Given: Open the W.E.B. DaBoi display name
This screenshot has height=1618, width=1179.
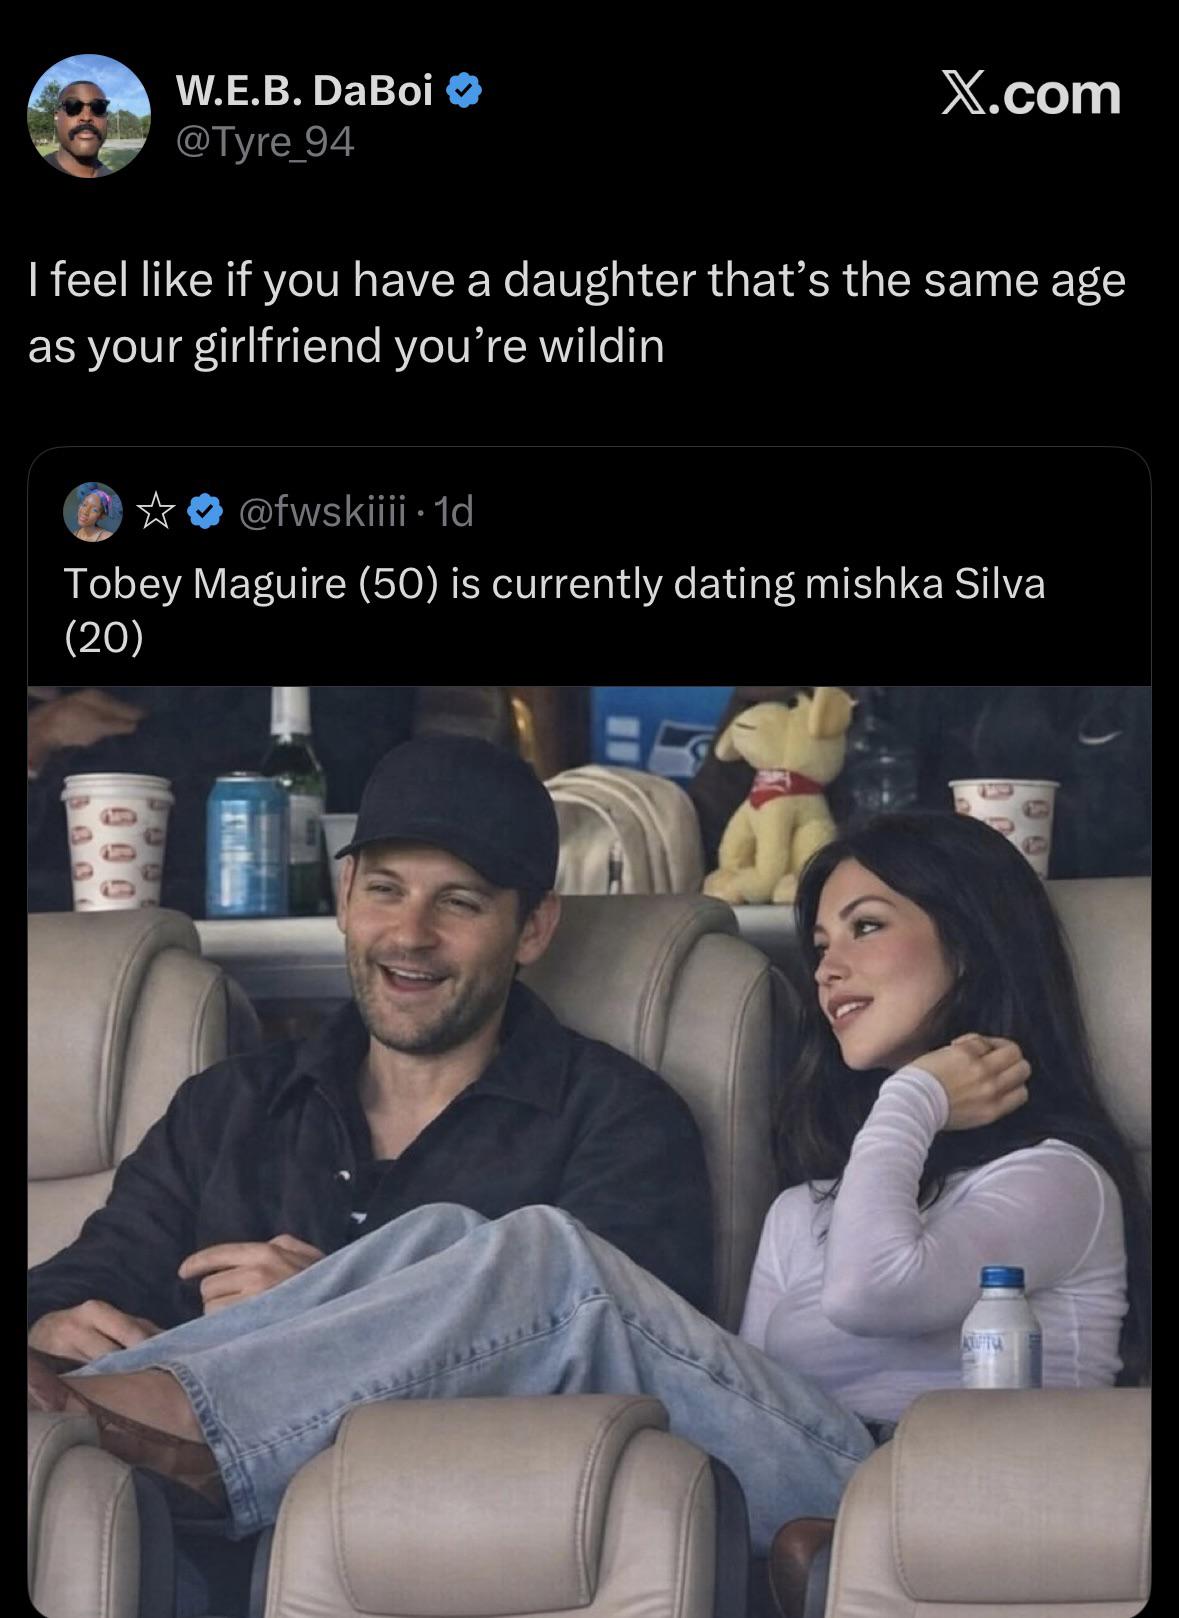Looking at the screenshot, I should pyautogui.click(x=304, y=92).
